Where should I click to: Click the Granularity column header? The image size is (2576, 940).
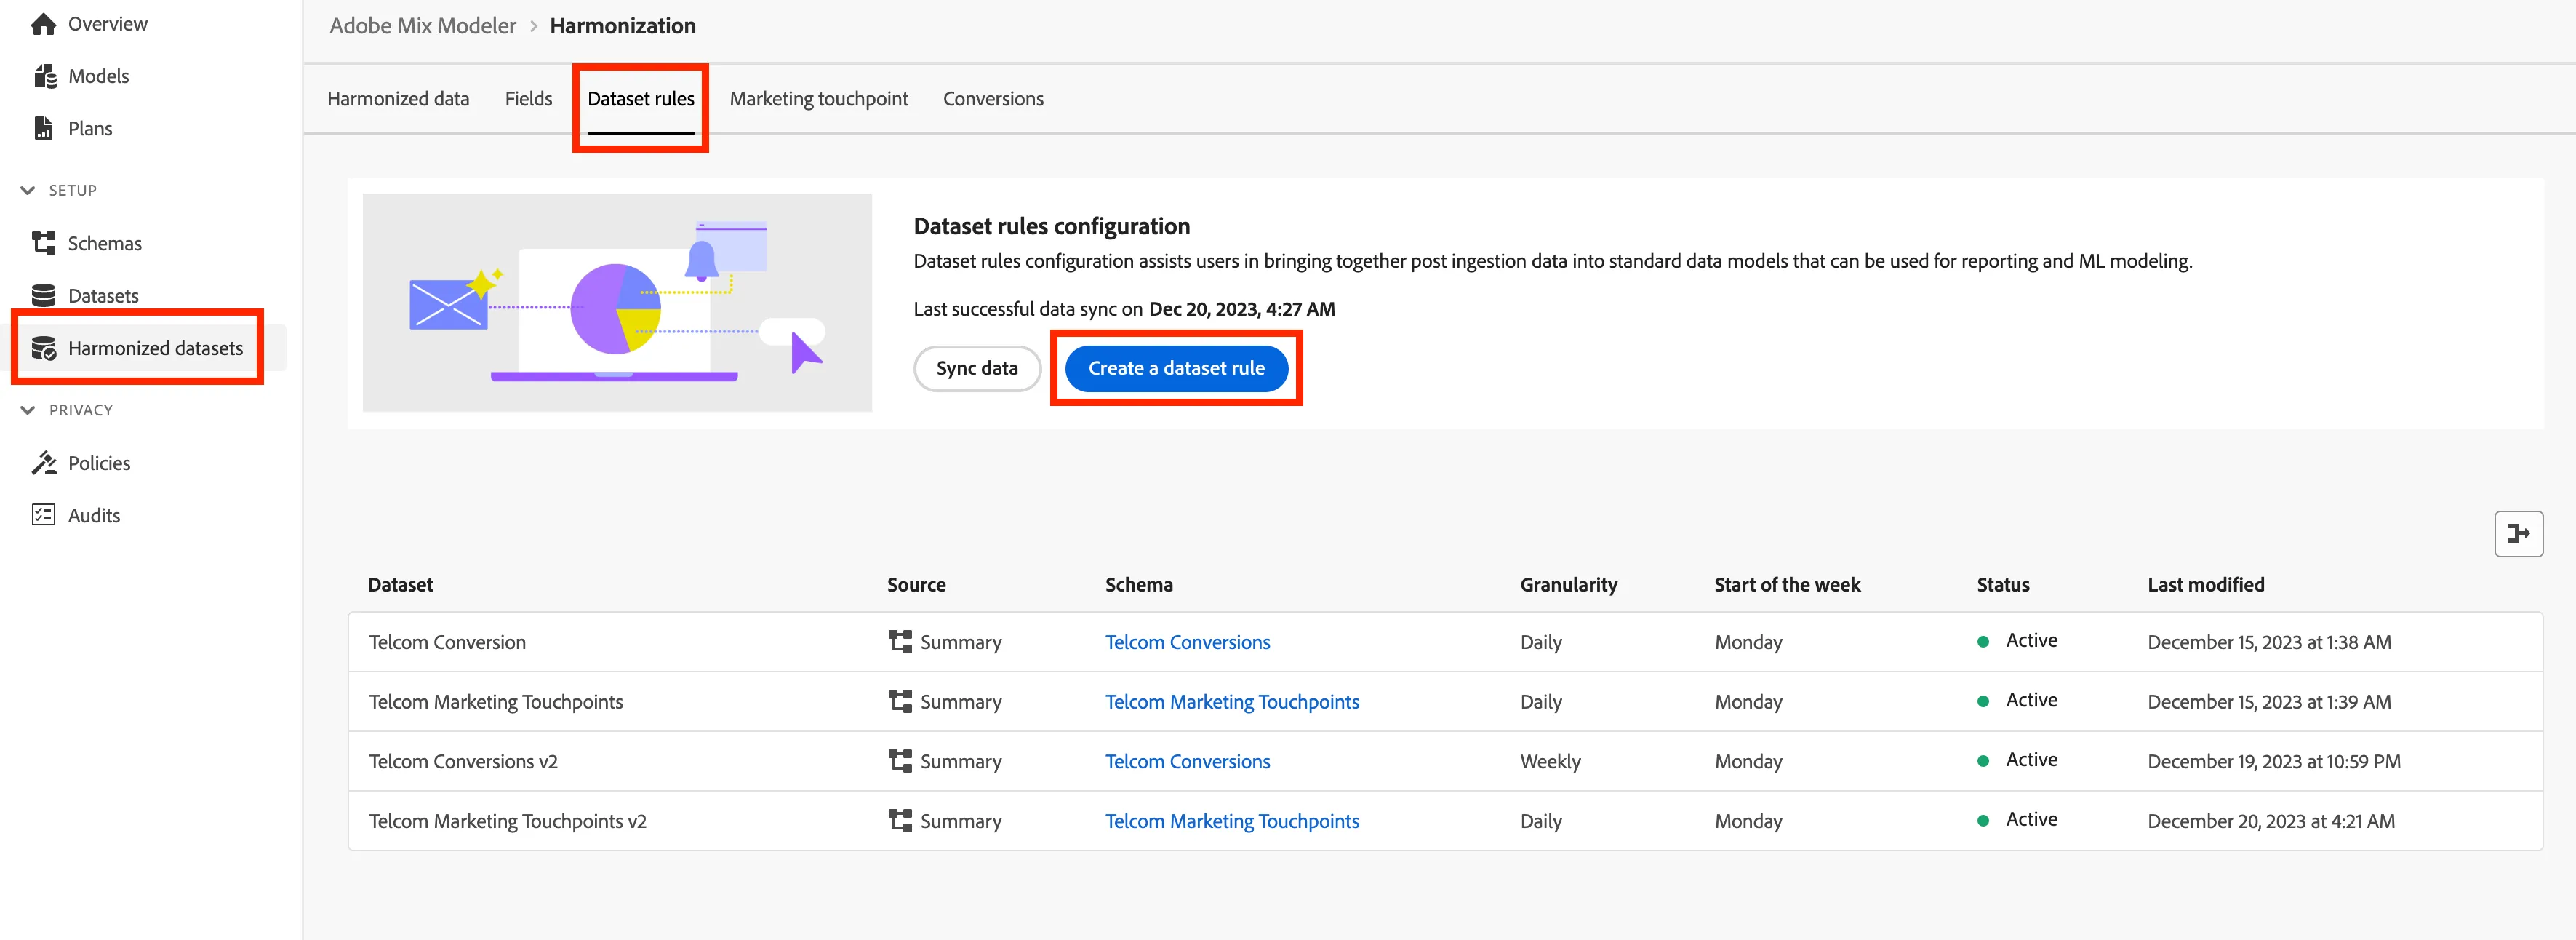tap(1568, 585)
